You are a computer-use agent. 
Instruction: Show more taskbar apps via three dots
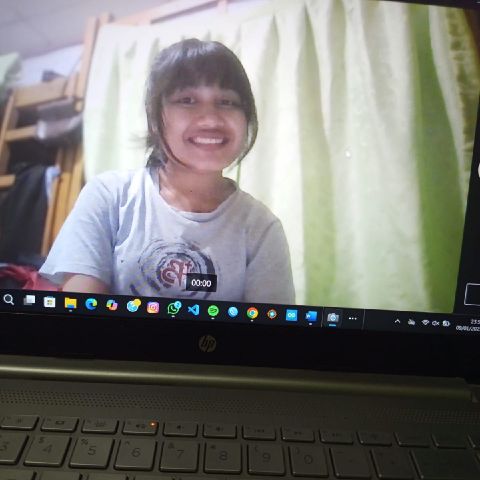353,318
